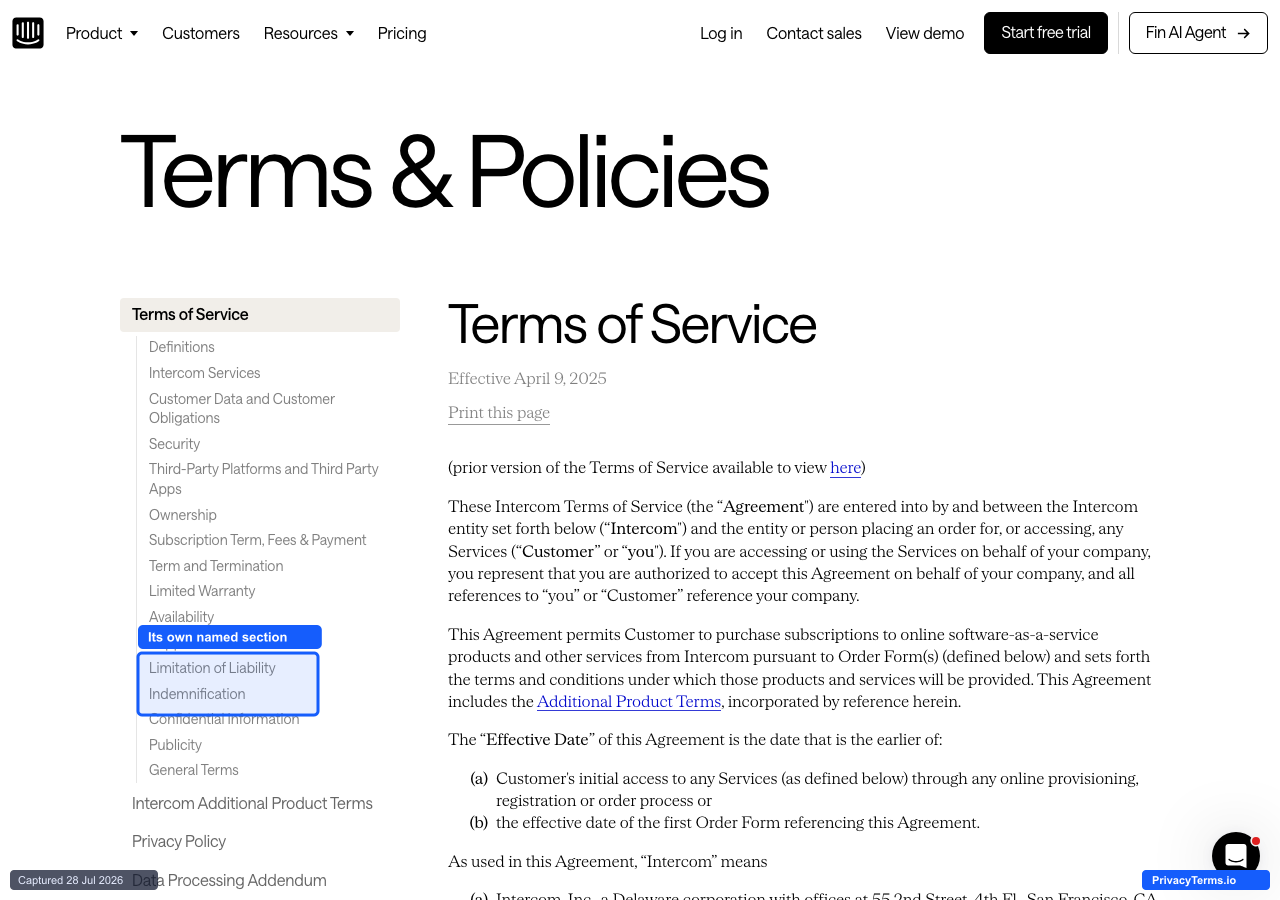Click the Intercom logo icon
Screen dimensions: 1280x900
pos(28,33)
